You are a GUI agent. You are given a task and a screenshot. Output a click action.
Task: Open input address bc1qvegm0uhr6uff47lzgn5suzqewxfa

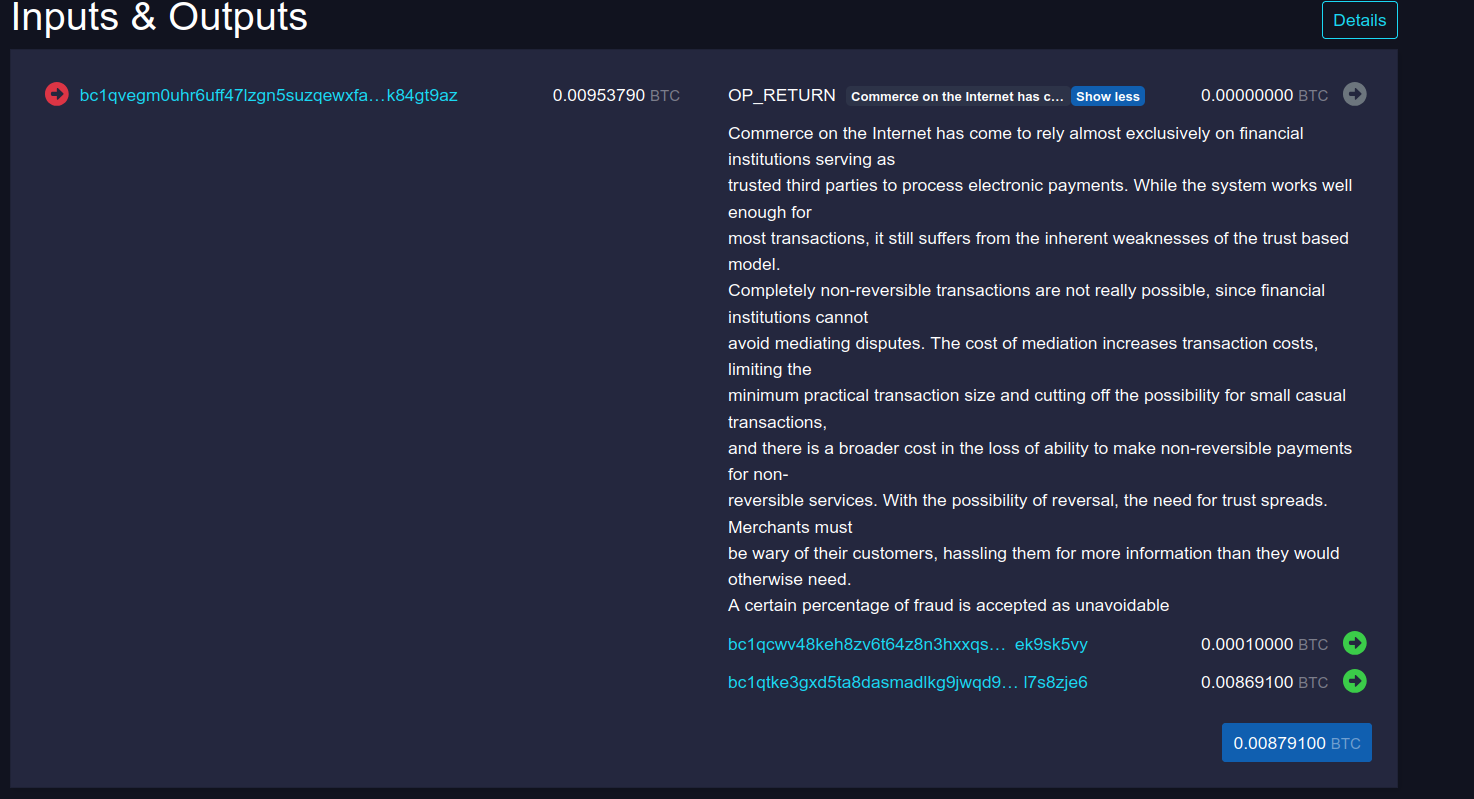(x=268, y=96)
